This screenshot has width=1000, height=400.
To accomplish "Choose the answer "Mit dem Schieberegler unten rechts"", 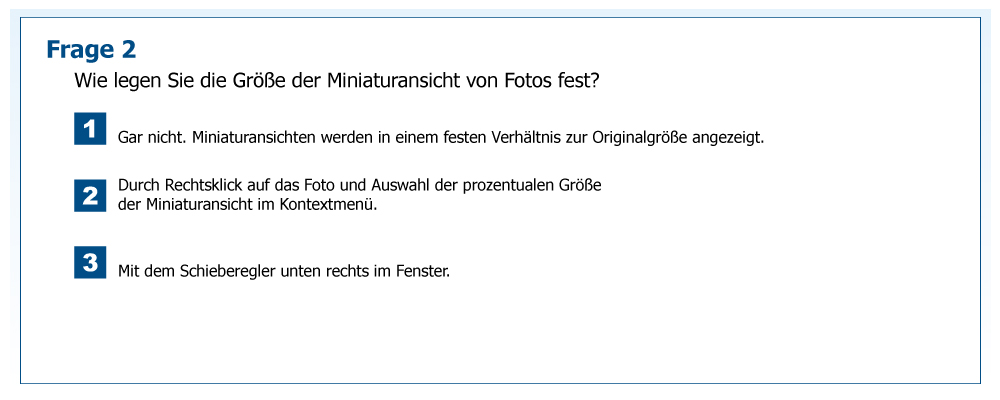I will point(283,270).
